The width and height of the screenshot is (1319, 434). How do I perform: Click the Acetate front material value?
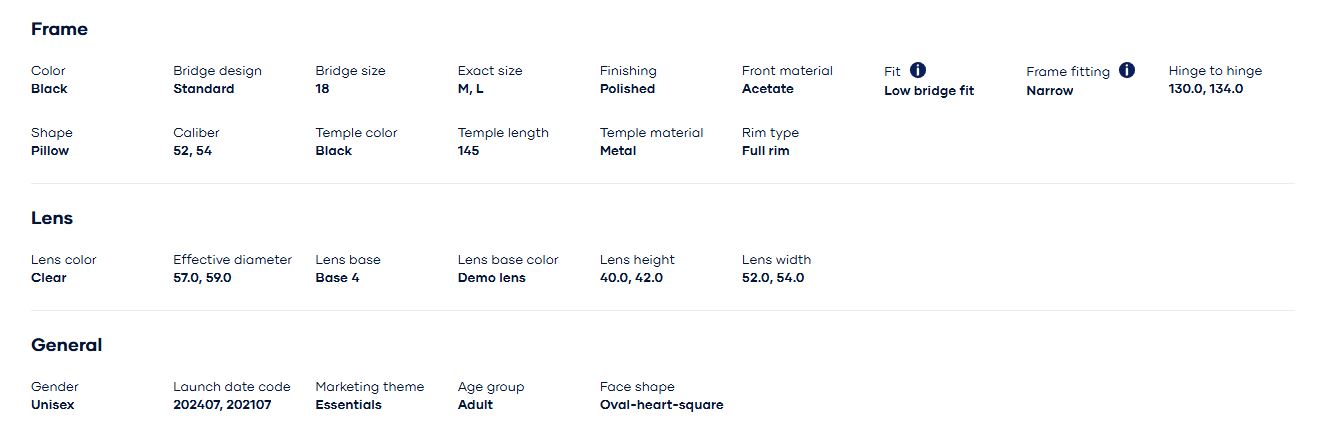coord(767,89)
